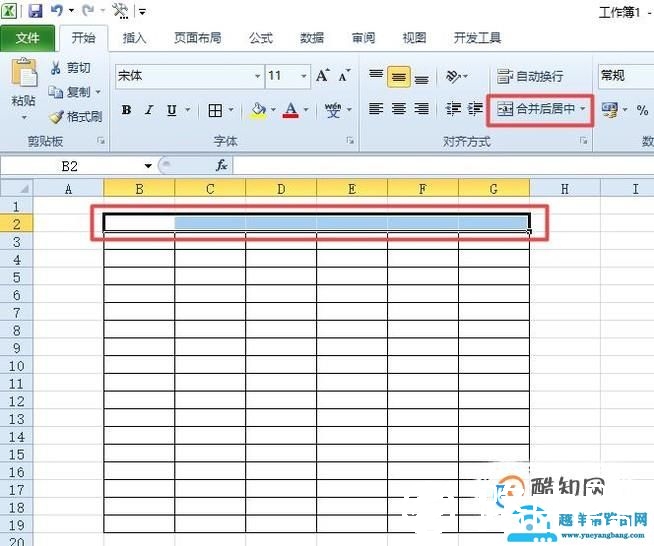The width and height of the screenshot is (654, 546).
Task: Switch to the Insert (插入) tab
Action: (x=134, y=38)
